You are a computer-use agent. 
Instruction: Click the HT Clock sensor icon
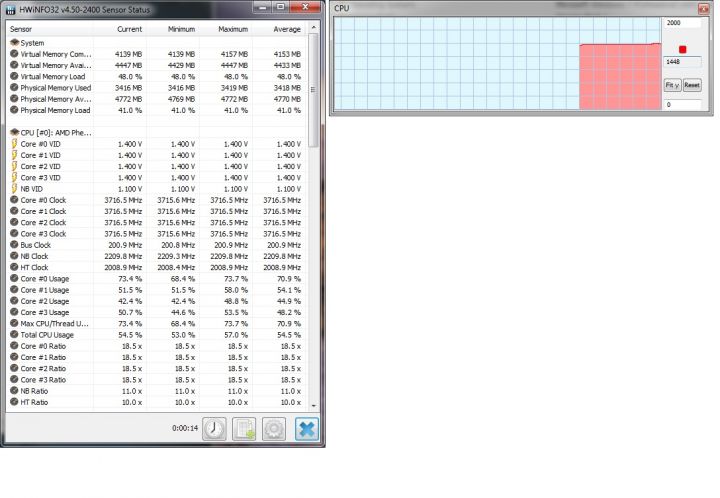coord(14,267)
